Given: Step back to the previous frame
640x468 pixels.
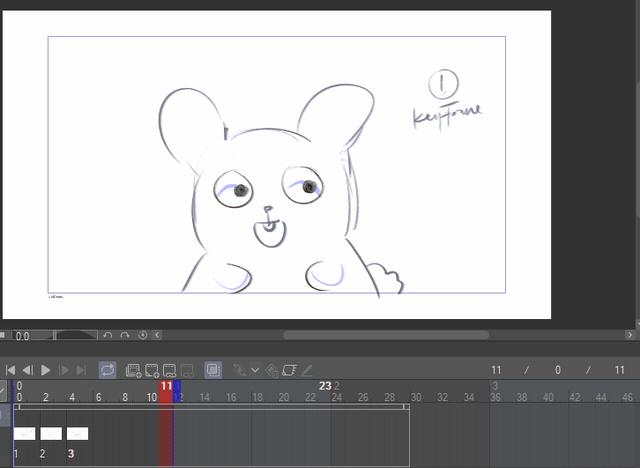Looking at the screenshot, I should click(x=28, y=370).
